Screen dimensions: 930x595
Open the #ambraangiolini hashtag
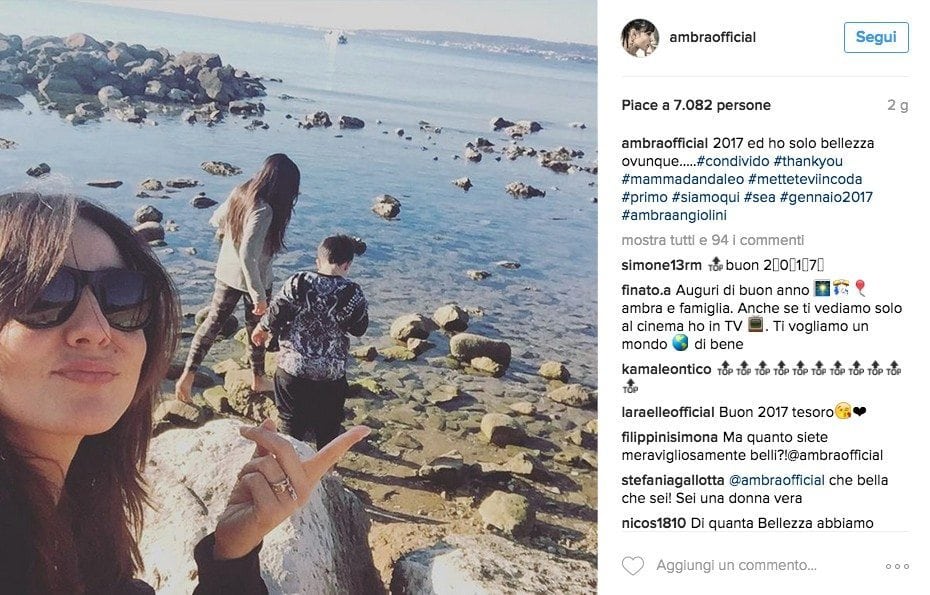(x=674, y=215)
